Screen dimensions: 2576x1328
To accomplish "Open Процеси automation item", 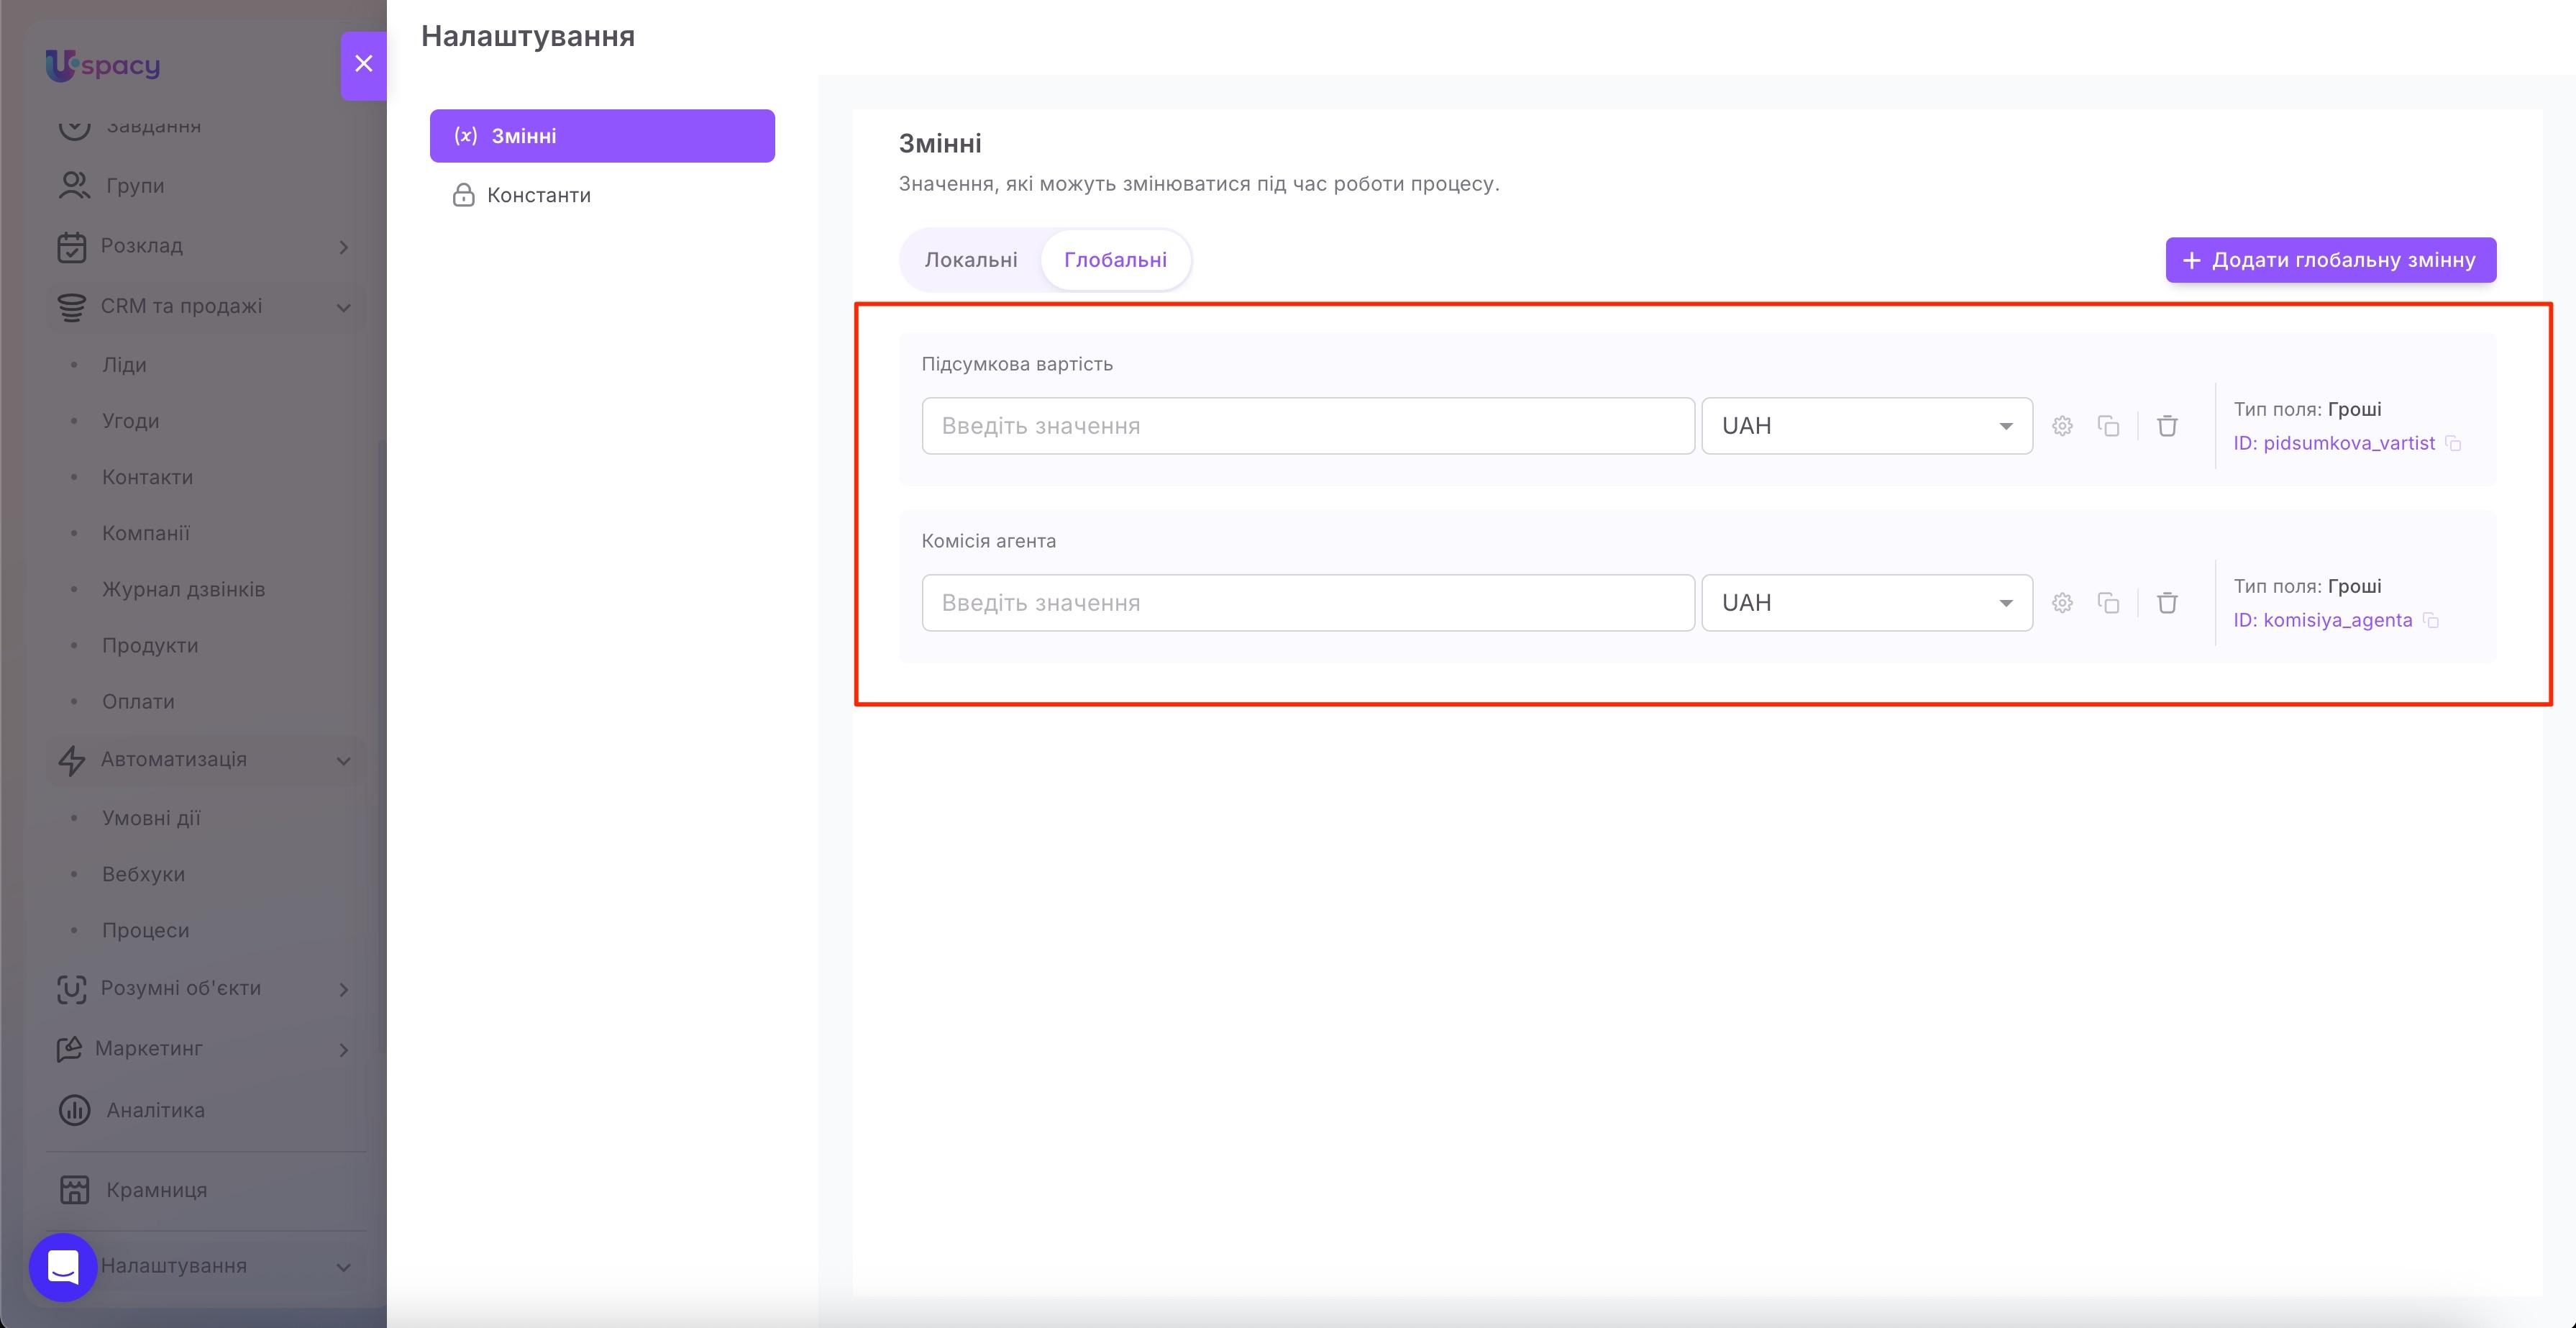I will 146,930.
